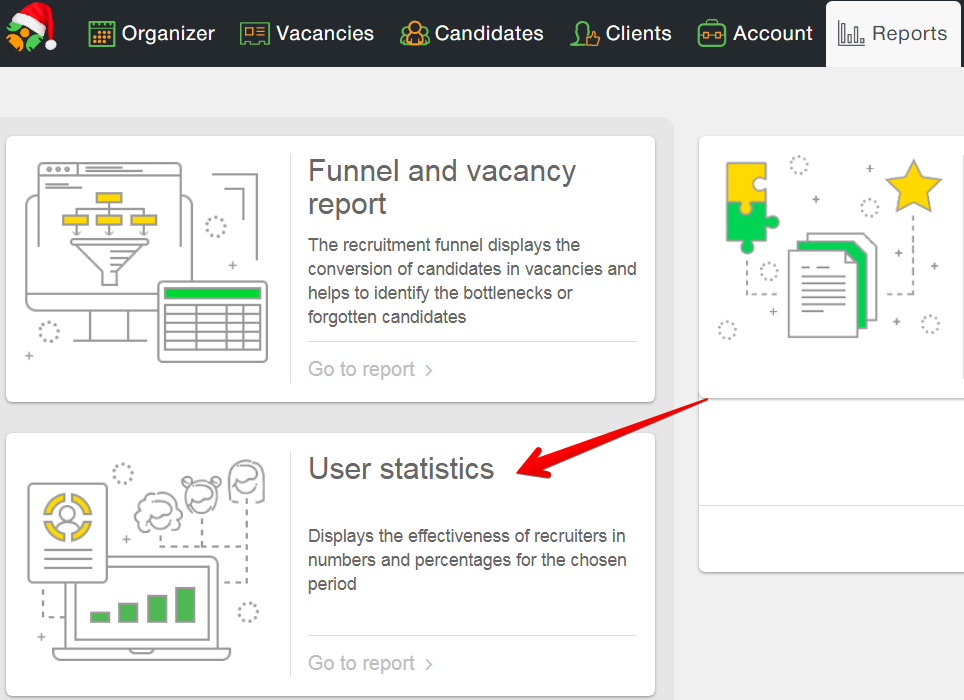The width and height of the screenshot is (964, 700).
Task: Go to the Candidates section
Action: pyautogui.click(x=488, y=34)
